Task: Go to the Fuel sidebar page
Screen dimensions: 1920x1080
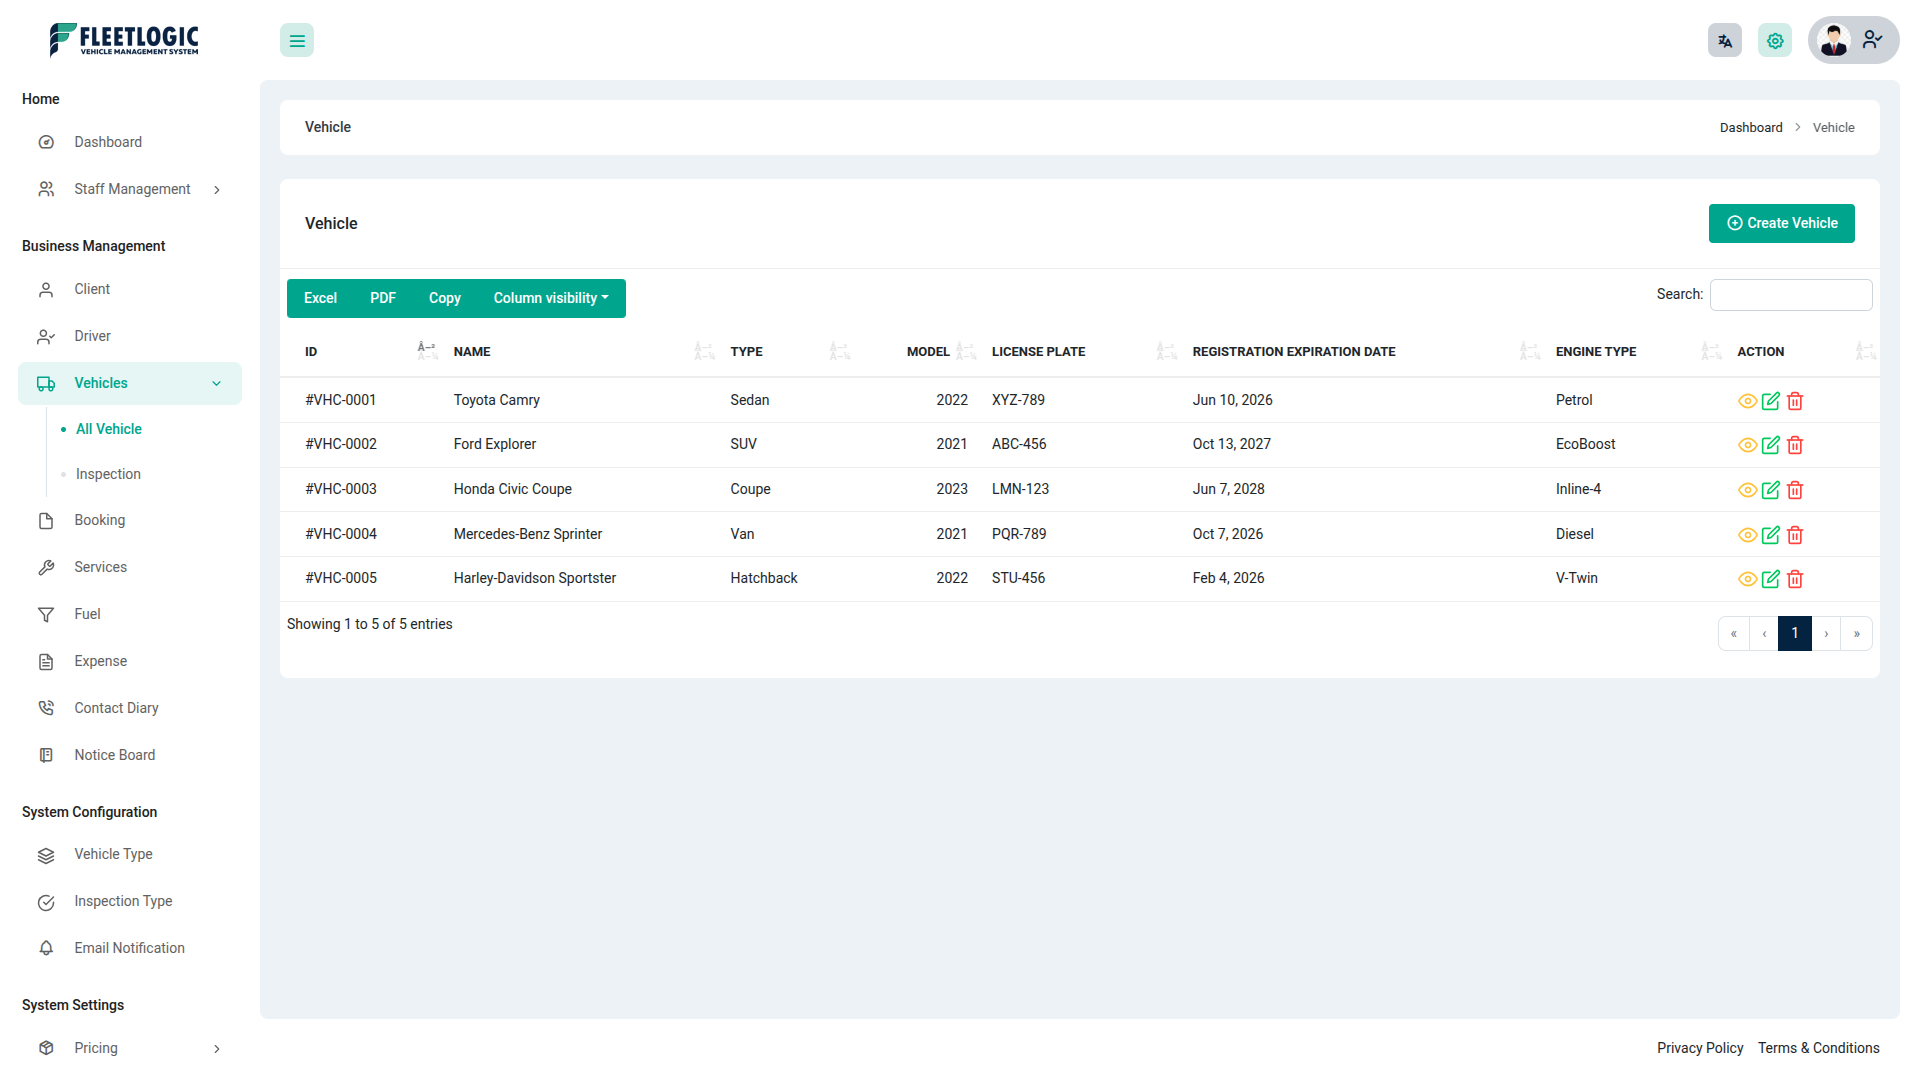Action: (87, 614)
